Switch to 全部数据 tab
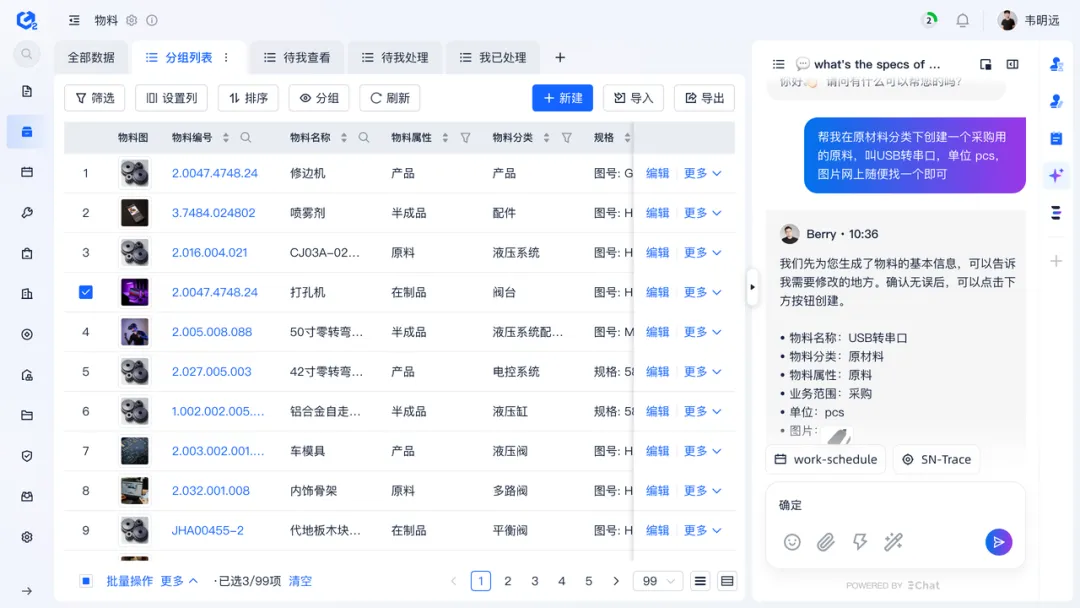This screenshot has height=608, width=1080. pos(91,58)
